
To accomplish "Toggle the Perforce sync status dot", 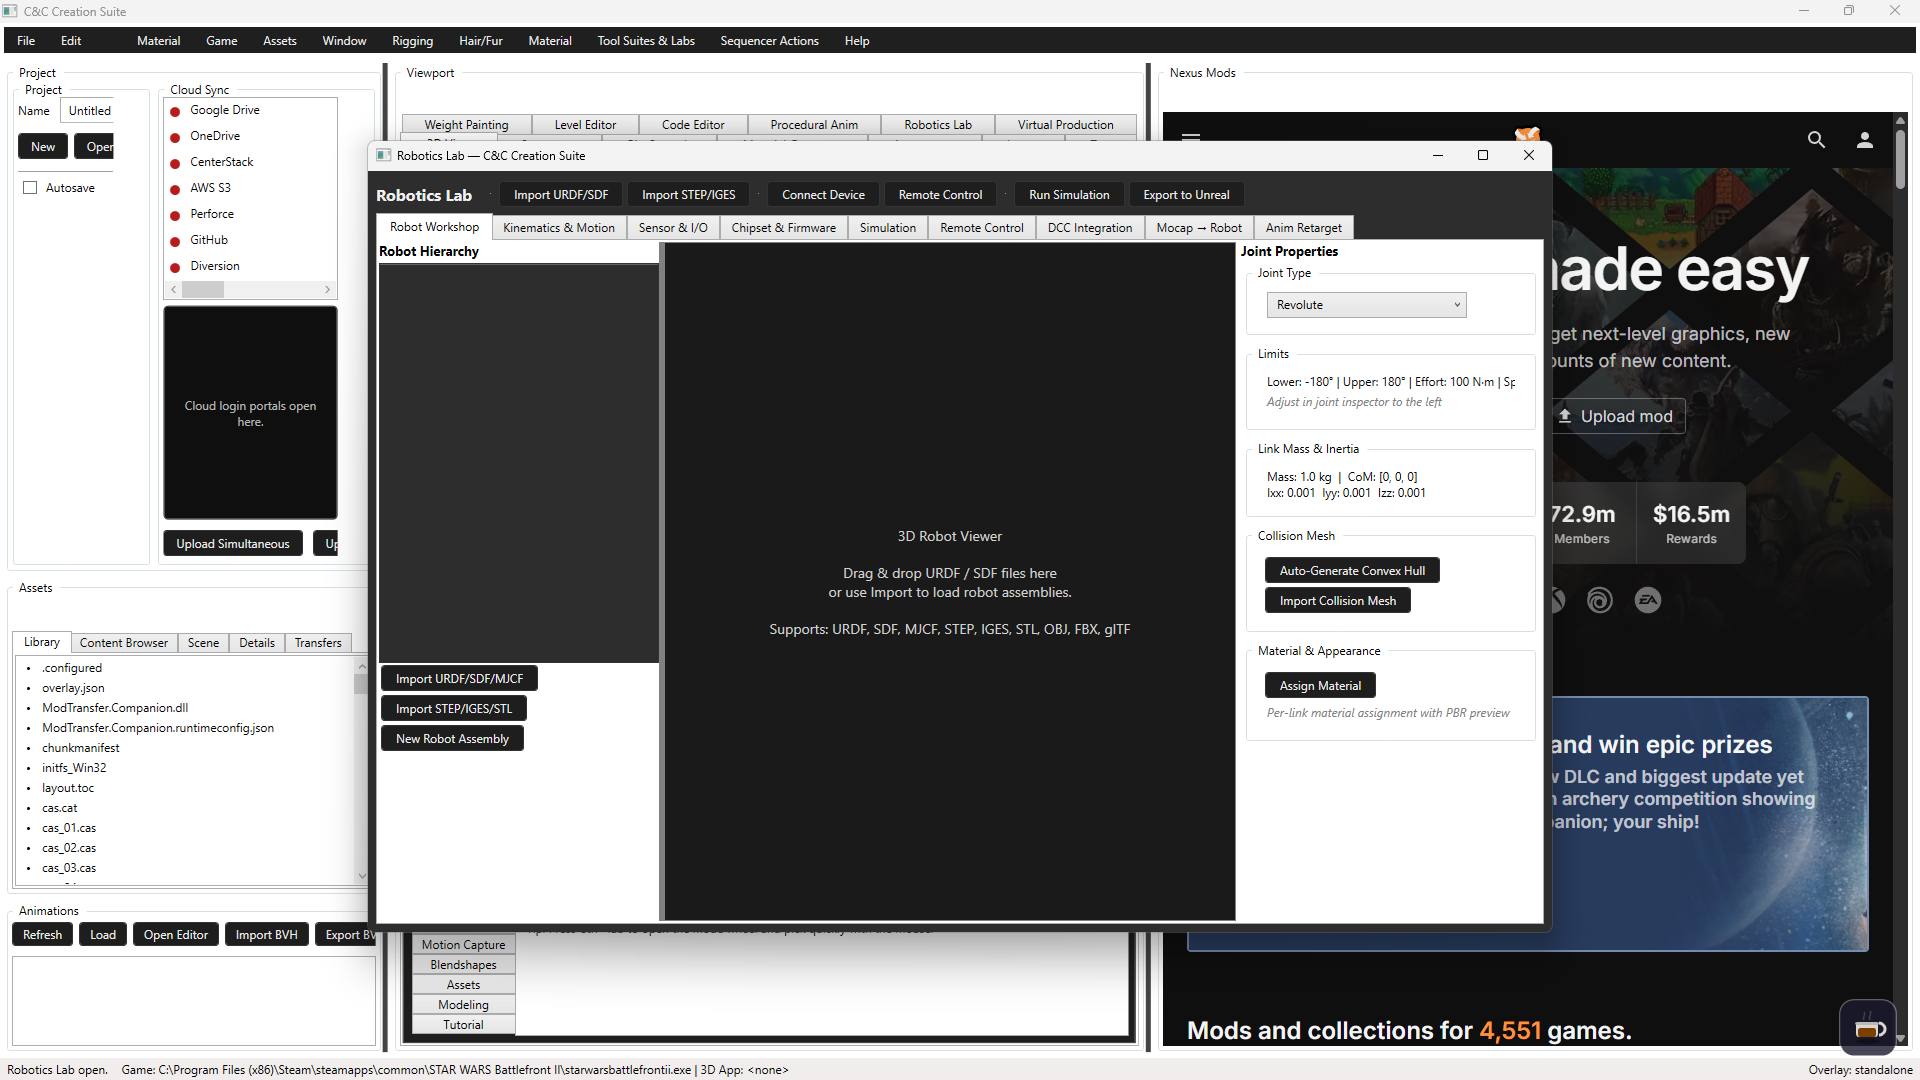I will pos(175,214).
